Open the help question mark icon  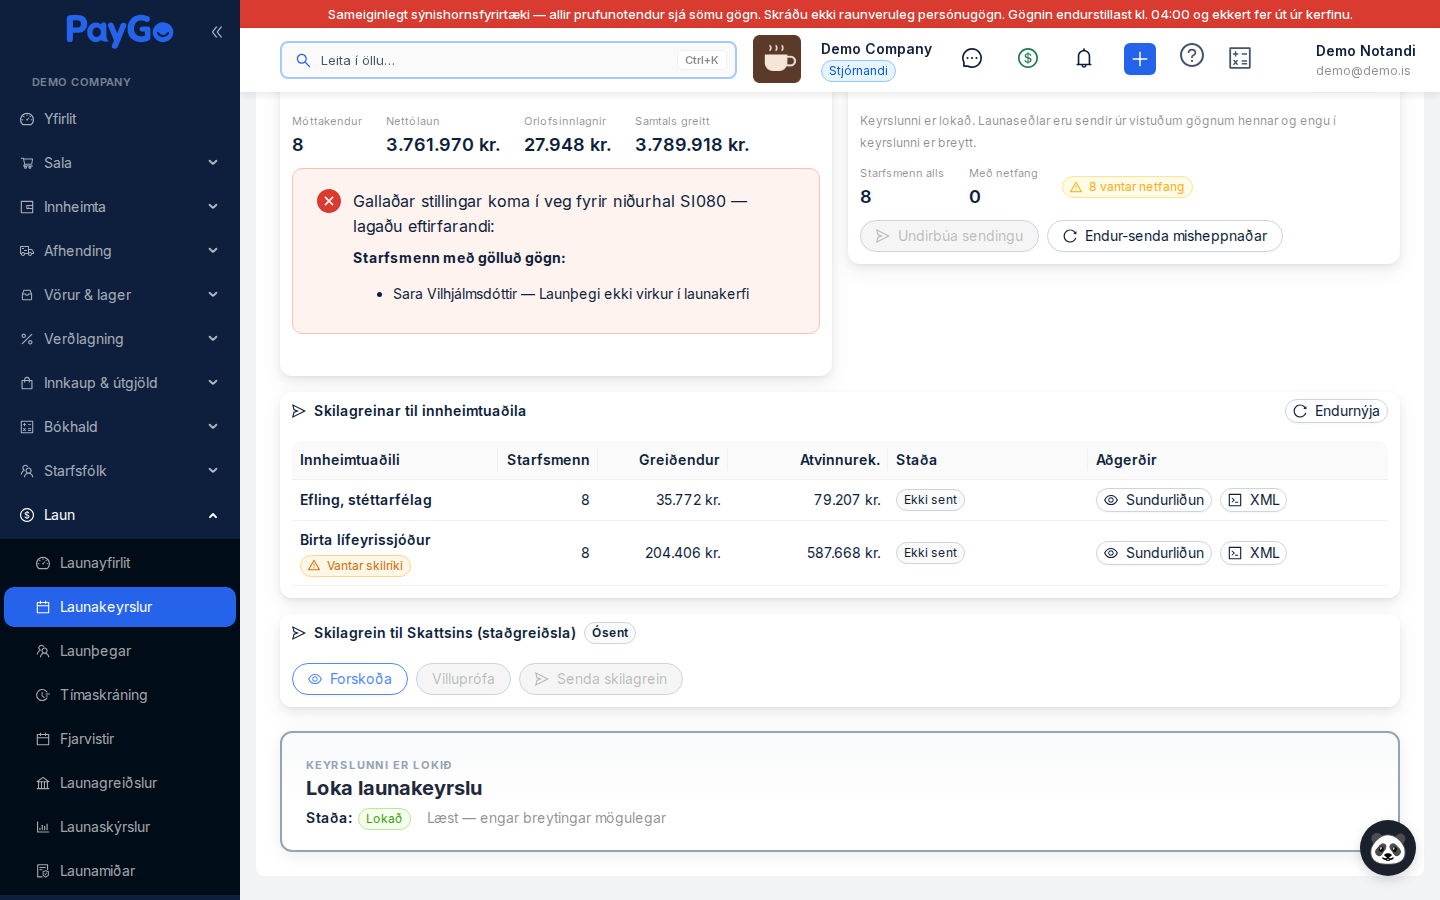[1192, 55]
